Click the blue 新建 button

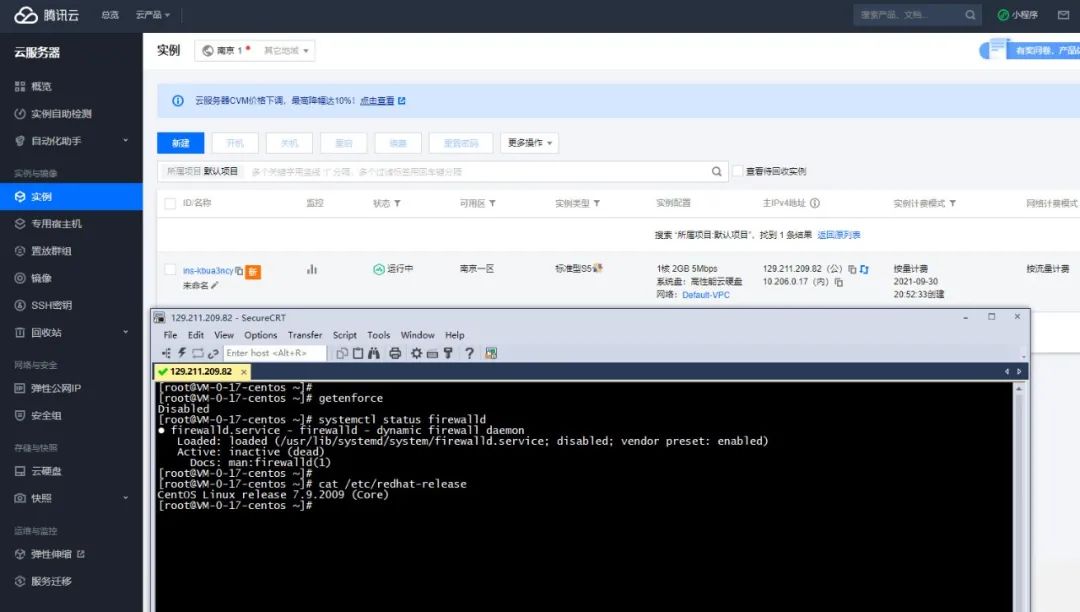click(x=180, y=143)
